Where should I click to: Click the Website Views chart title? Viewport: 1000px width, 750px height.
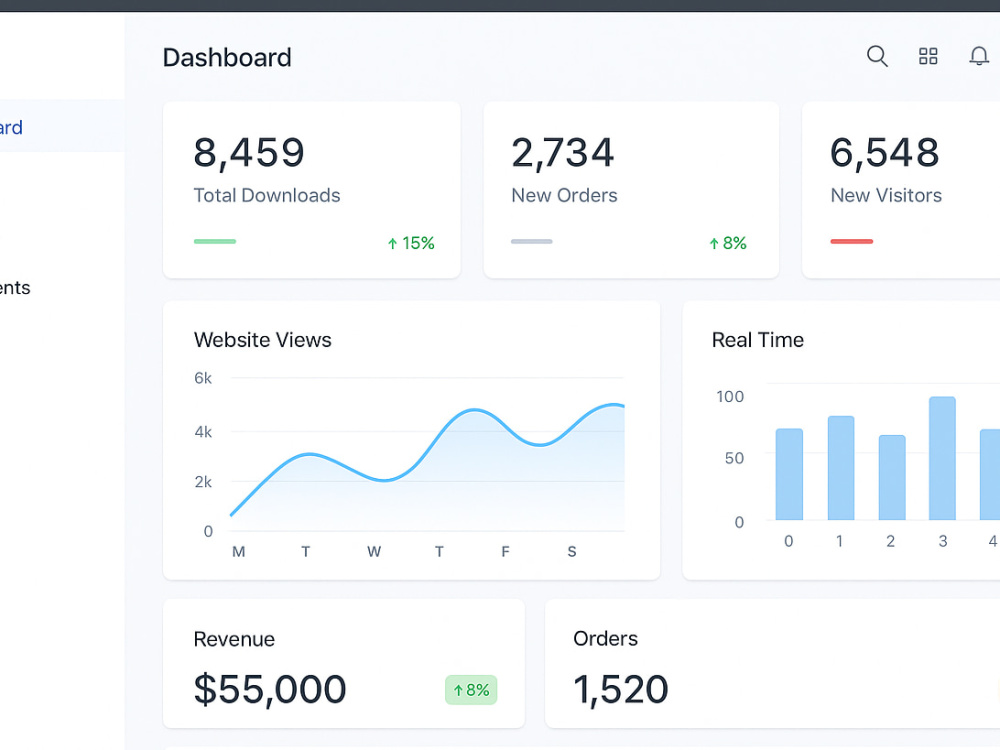click(x=263, y=340)
